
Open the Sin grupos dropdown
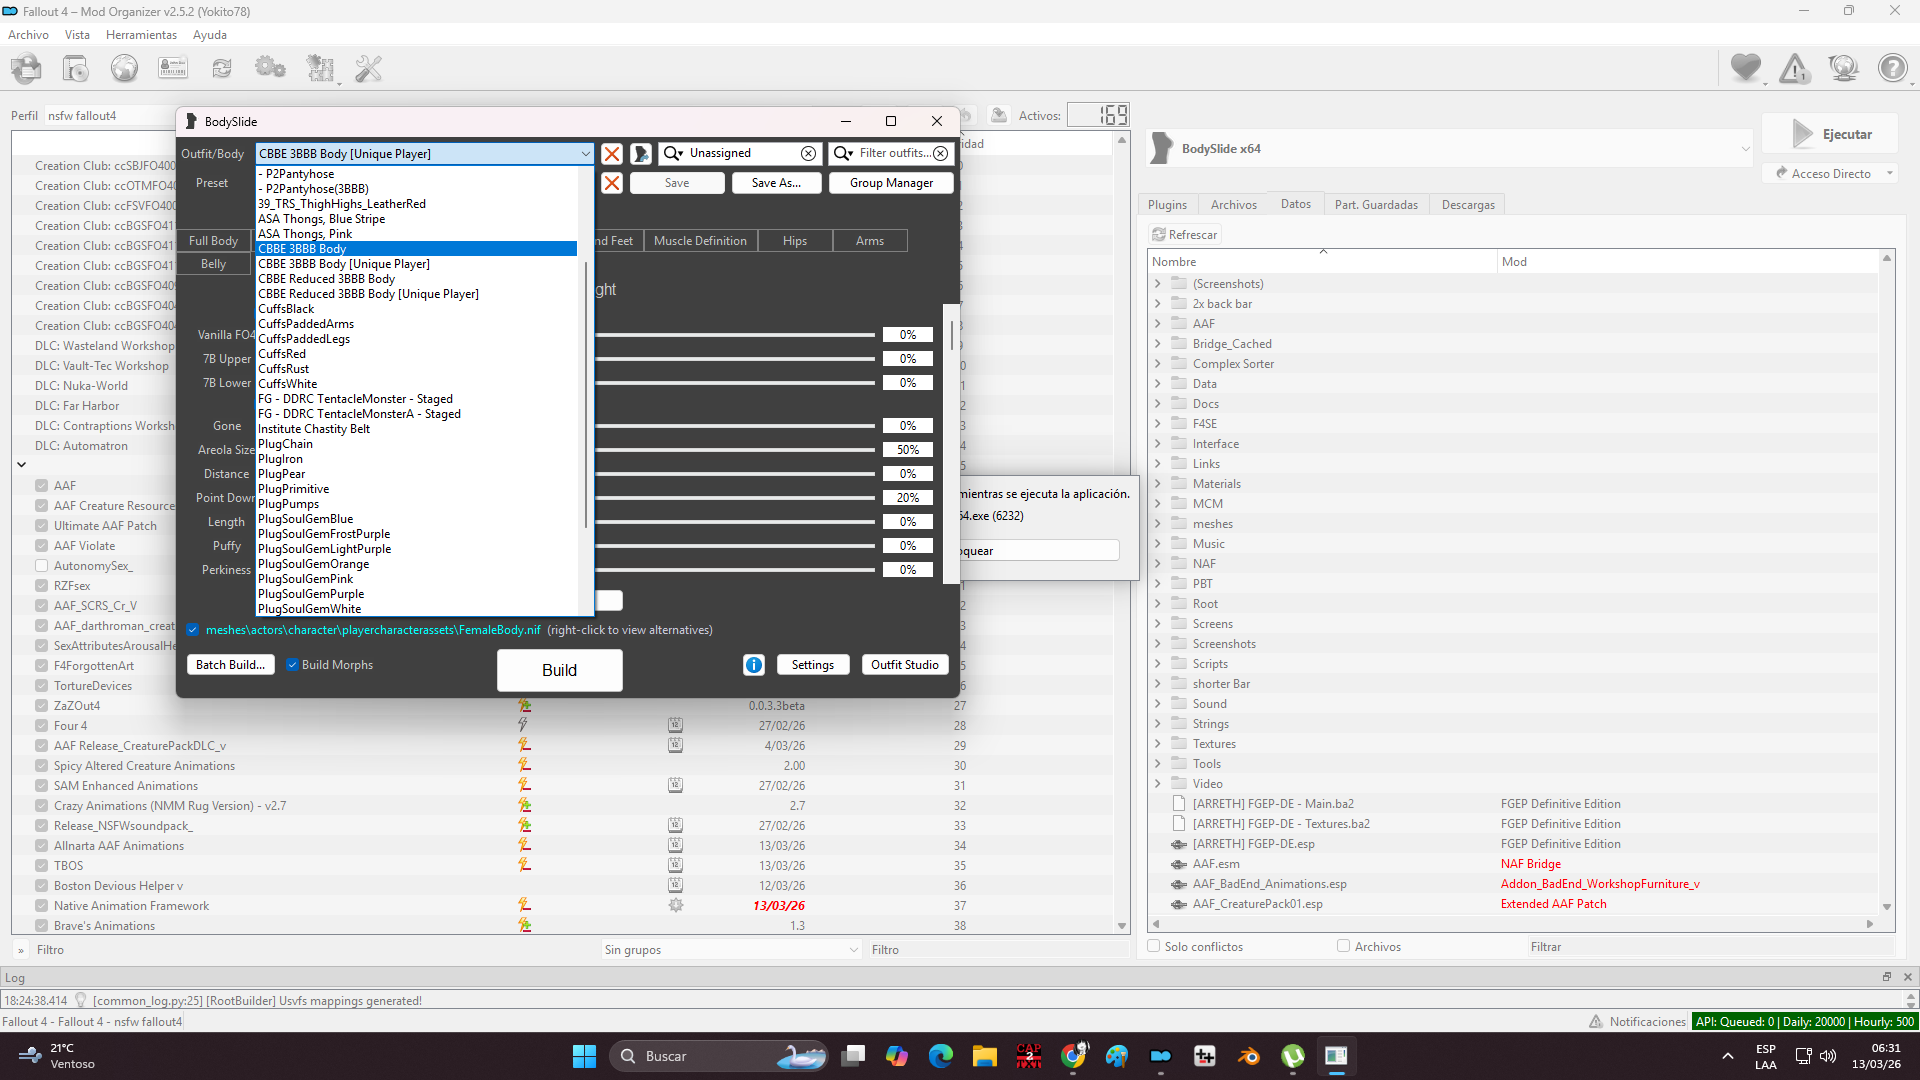pyautogui.click(x=730, y=950)
